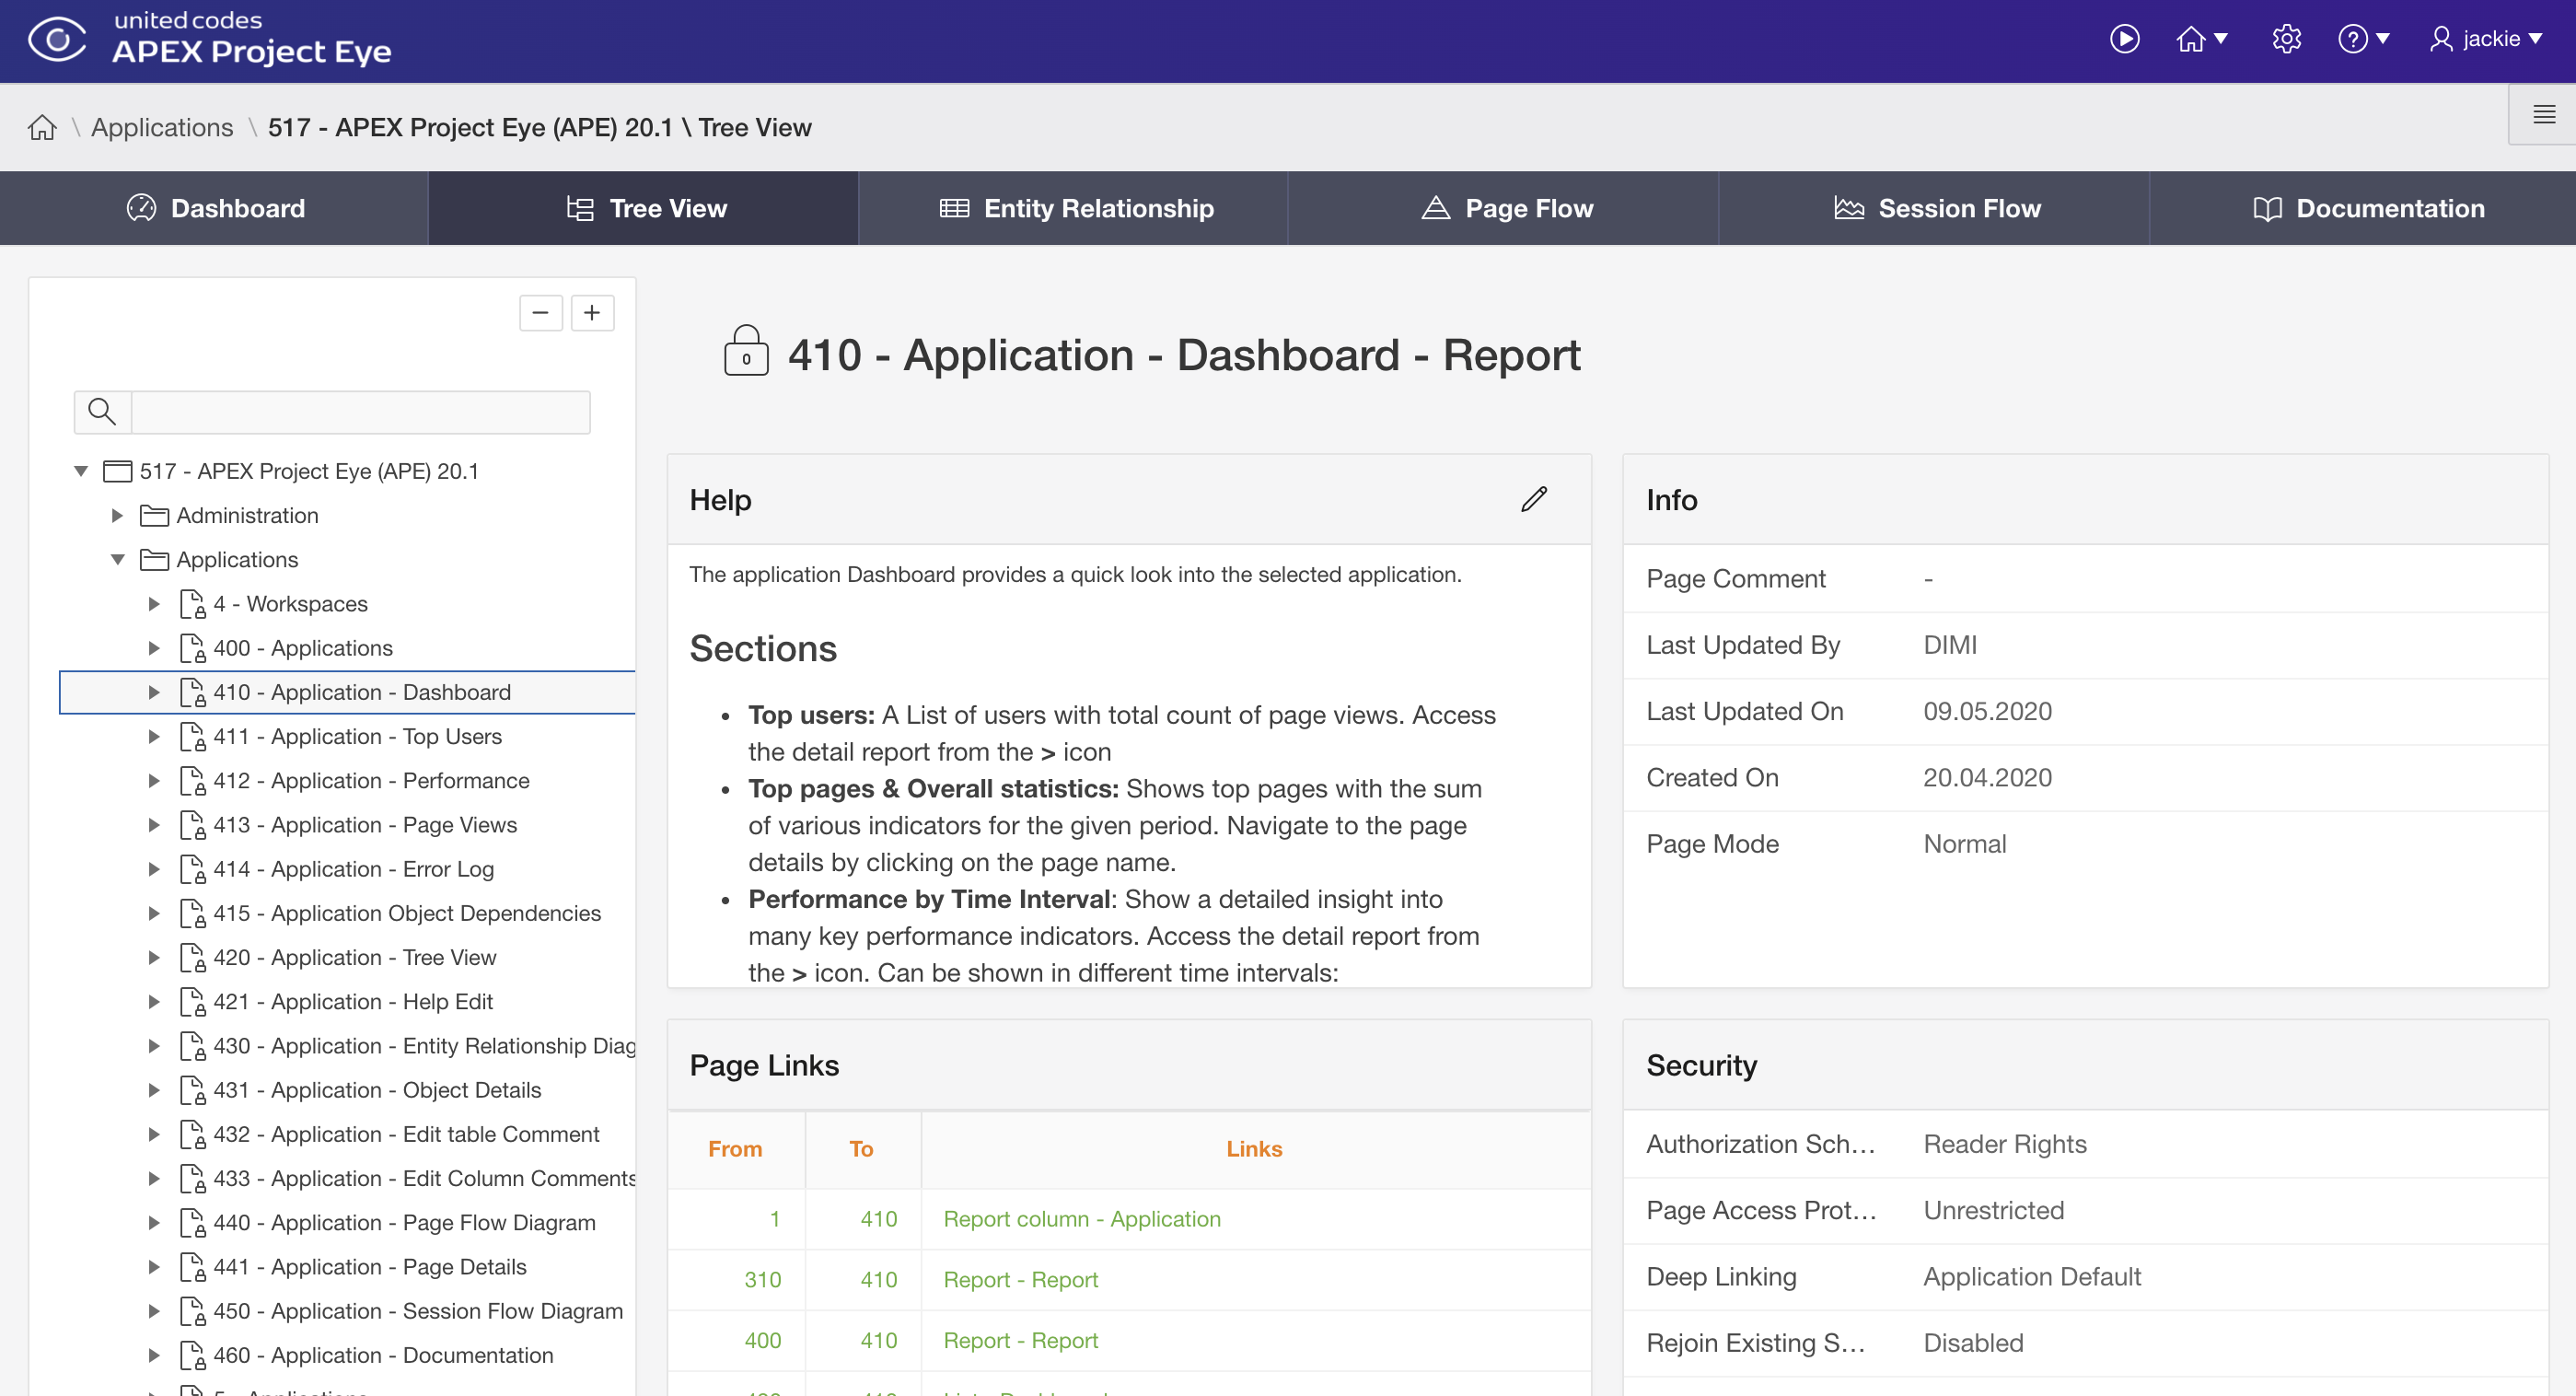This screenshot has height=1396, width=2576.
Task: Switch to the Tree View tab
Action: point(644,208)
